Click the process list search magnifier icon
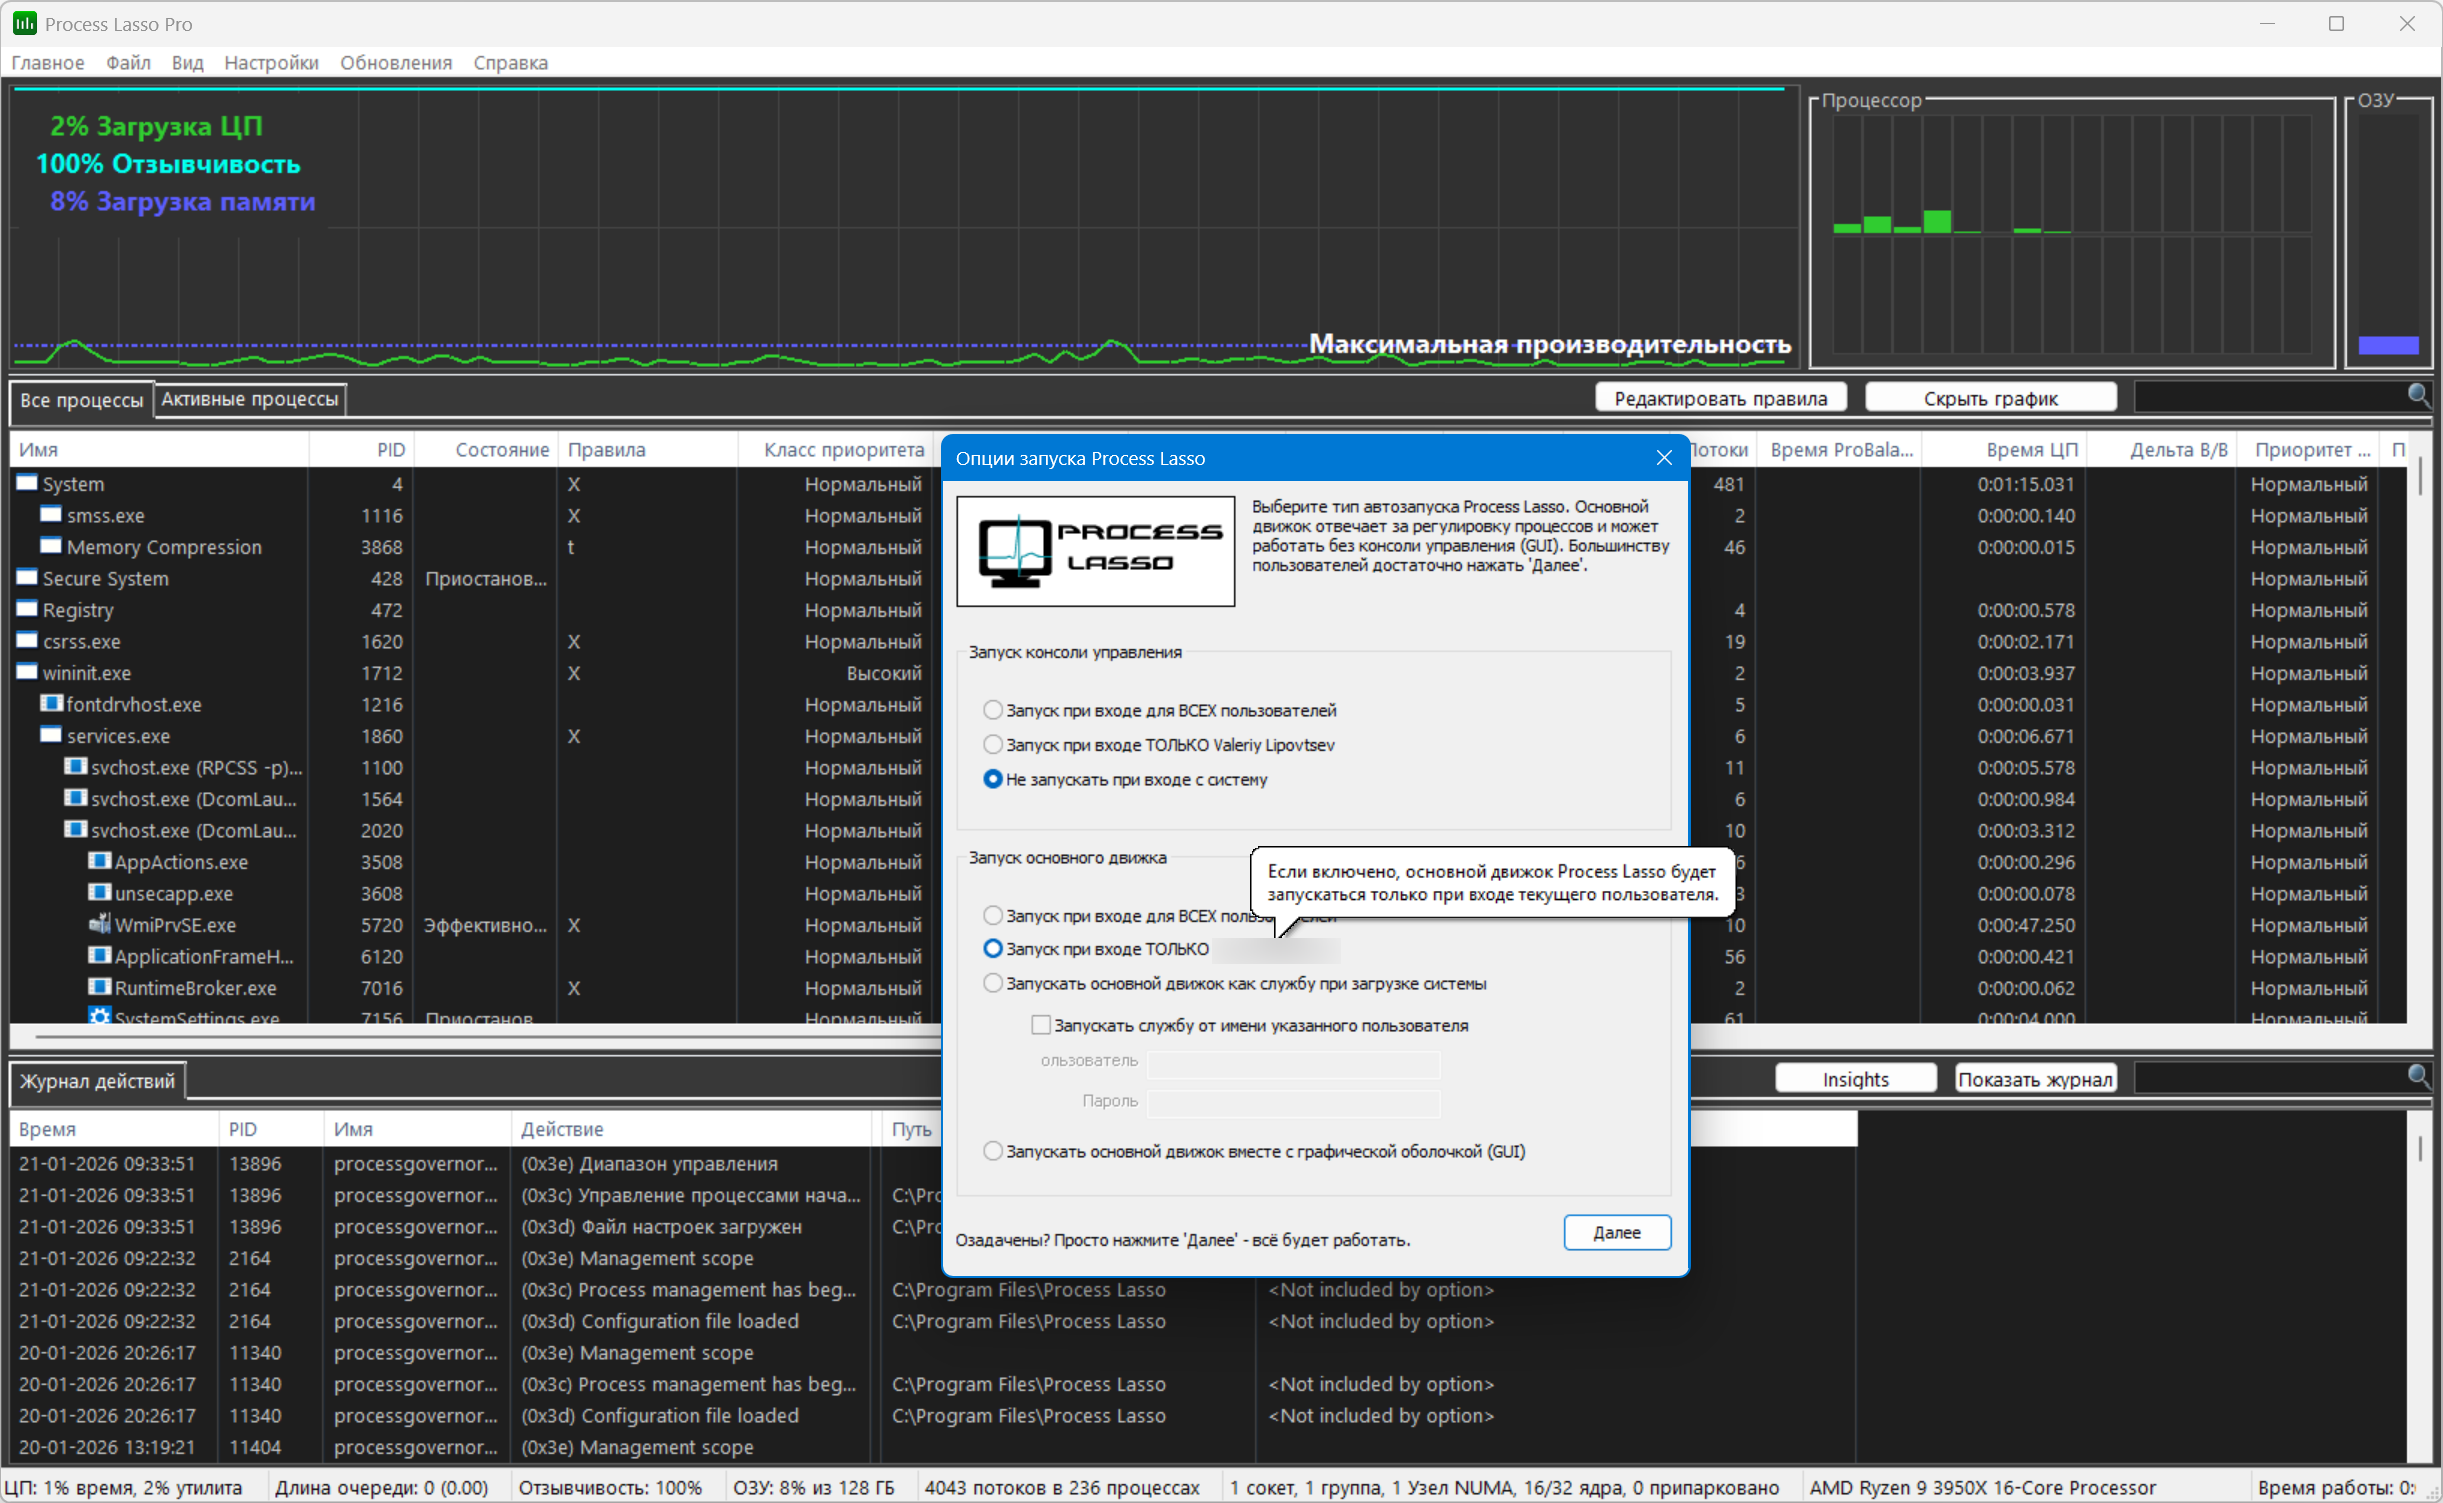 pos(2418,396)
